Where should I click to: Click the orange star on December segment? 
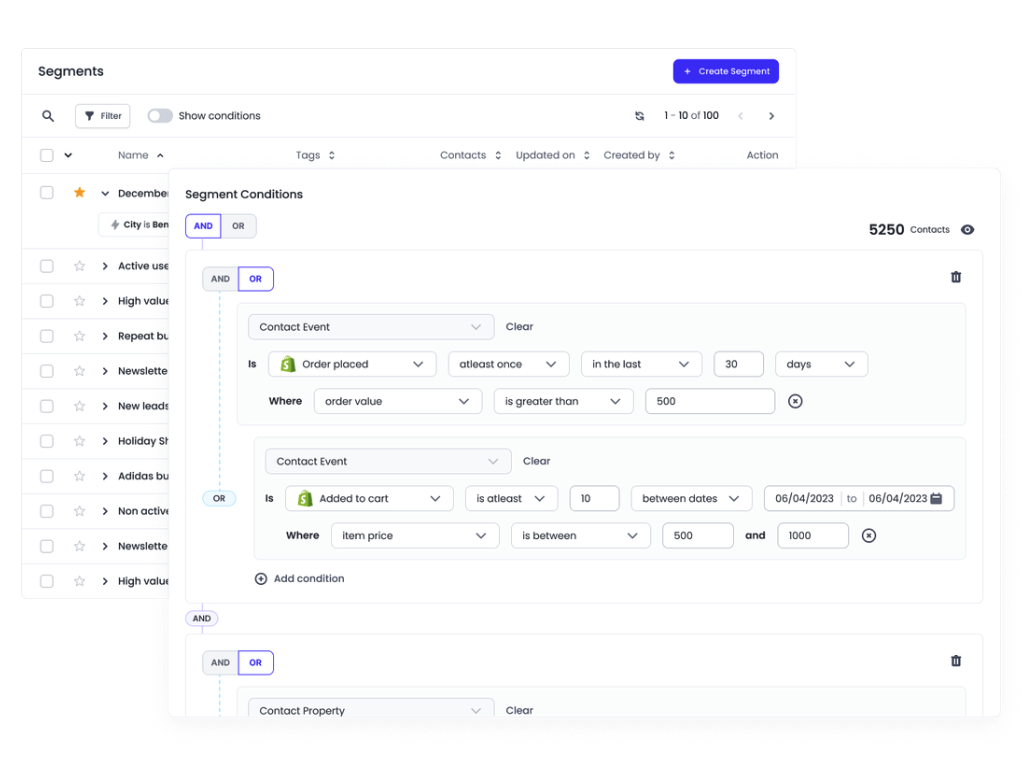tap(79, 193)
